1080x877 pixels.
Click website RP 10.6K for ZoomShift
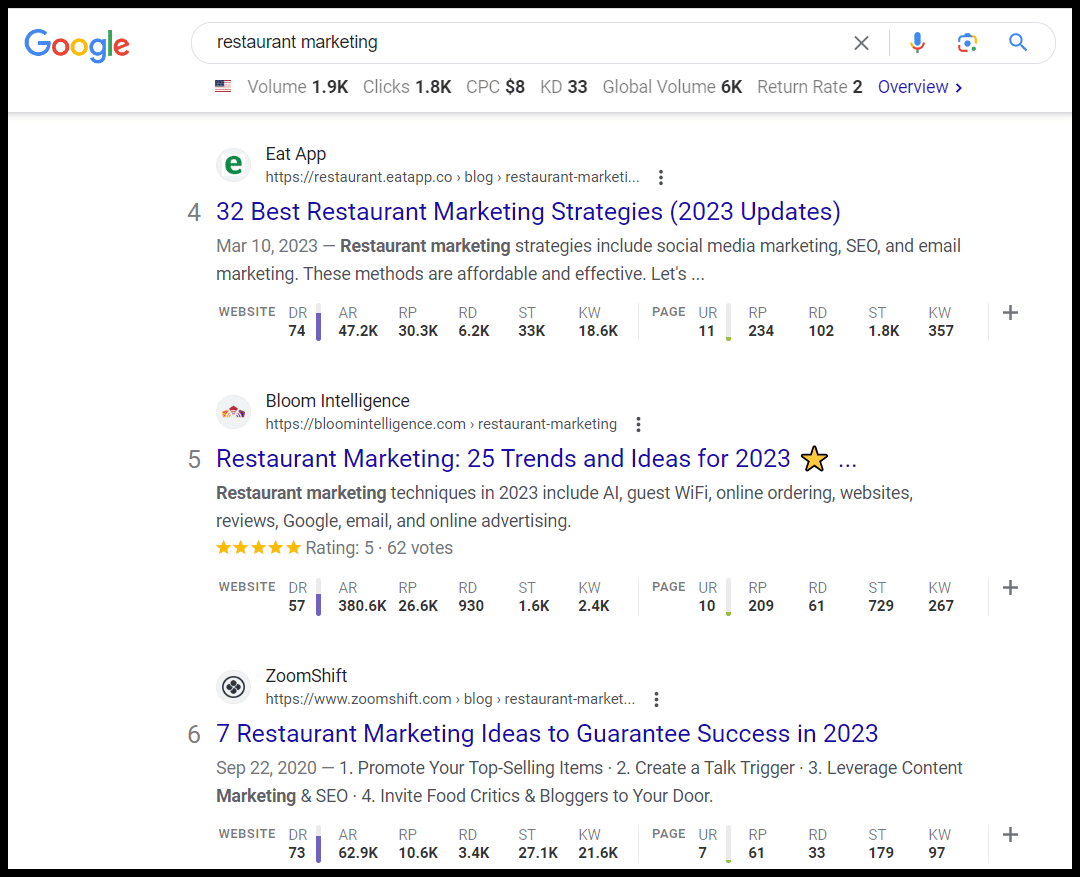[x=418, y=844]
